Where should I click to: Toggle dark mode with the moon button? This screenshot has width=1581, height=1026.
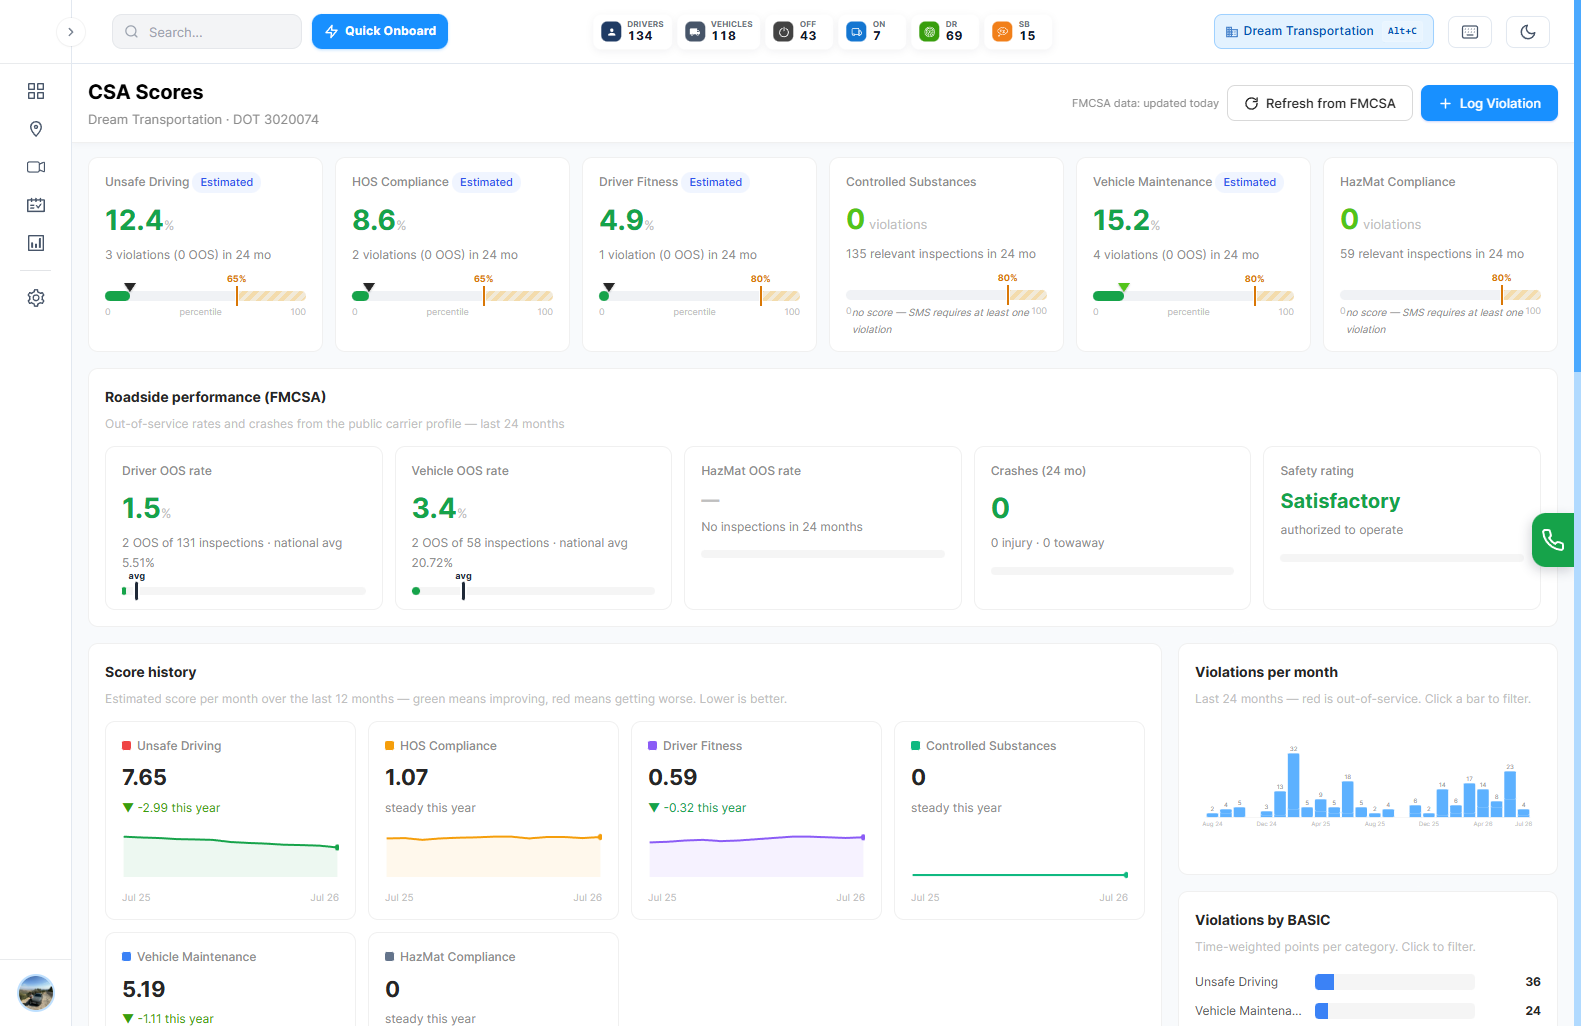[1528, 32]
